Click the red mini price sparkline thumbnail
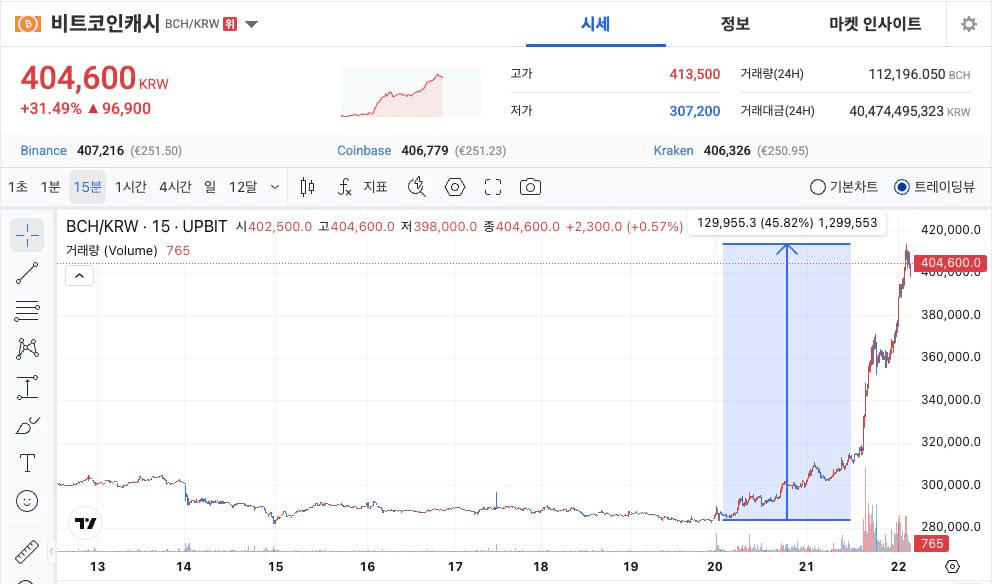The width and height of the screenshot is (992, 584). tap(411, 93)
